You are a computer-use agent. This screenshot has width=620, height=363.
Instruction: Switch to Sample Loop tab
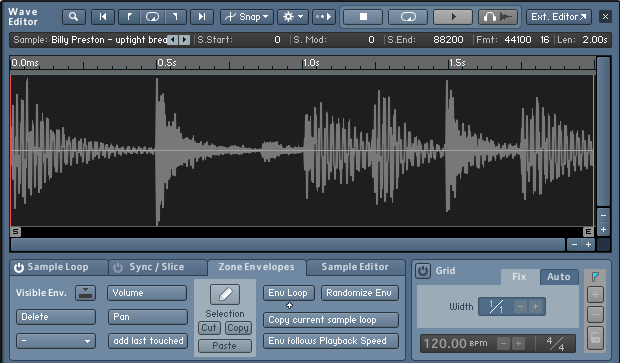59,267
